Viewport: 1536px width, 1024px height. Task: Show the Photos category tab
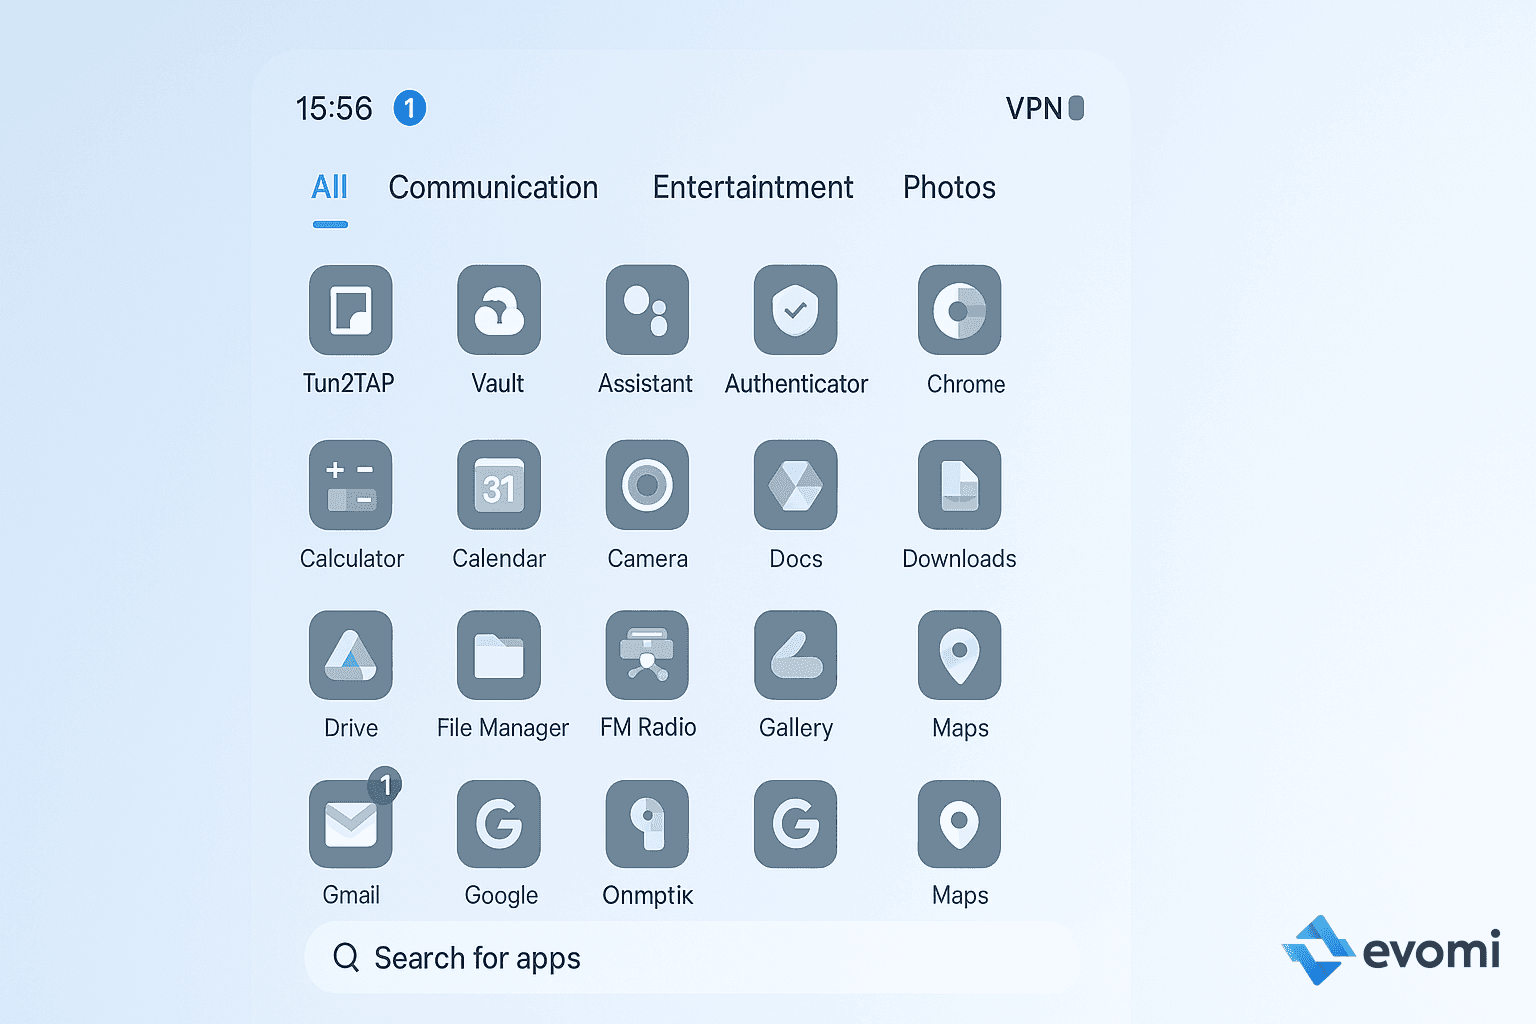949,187
